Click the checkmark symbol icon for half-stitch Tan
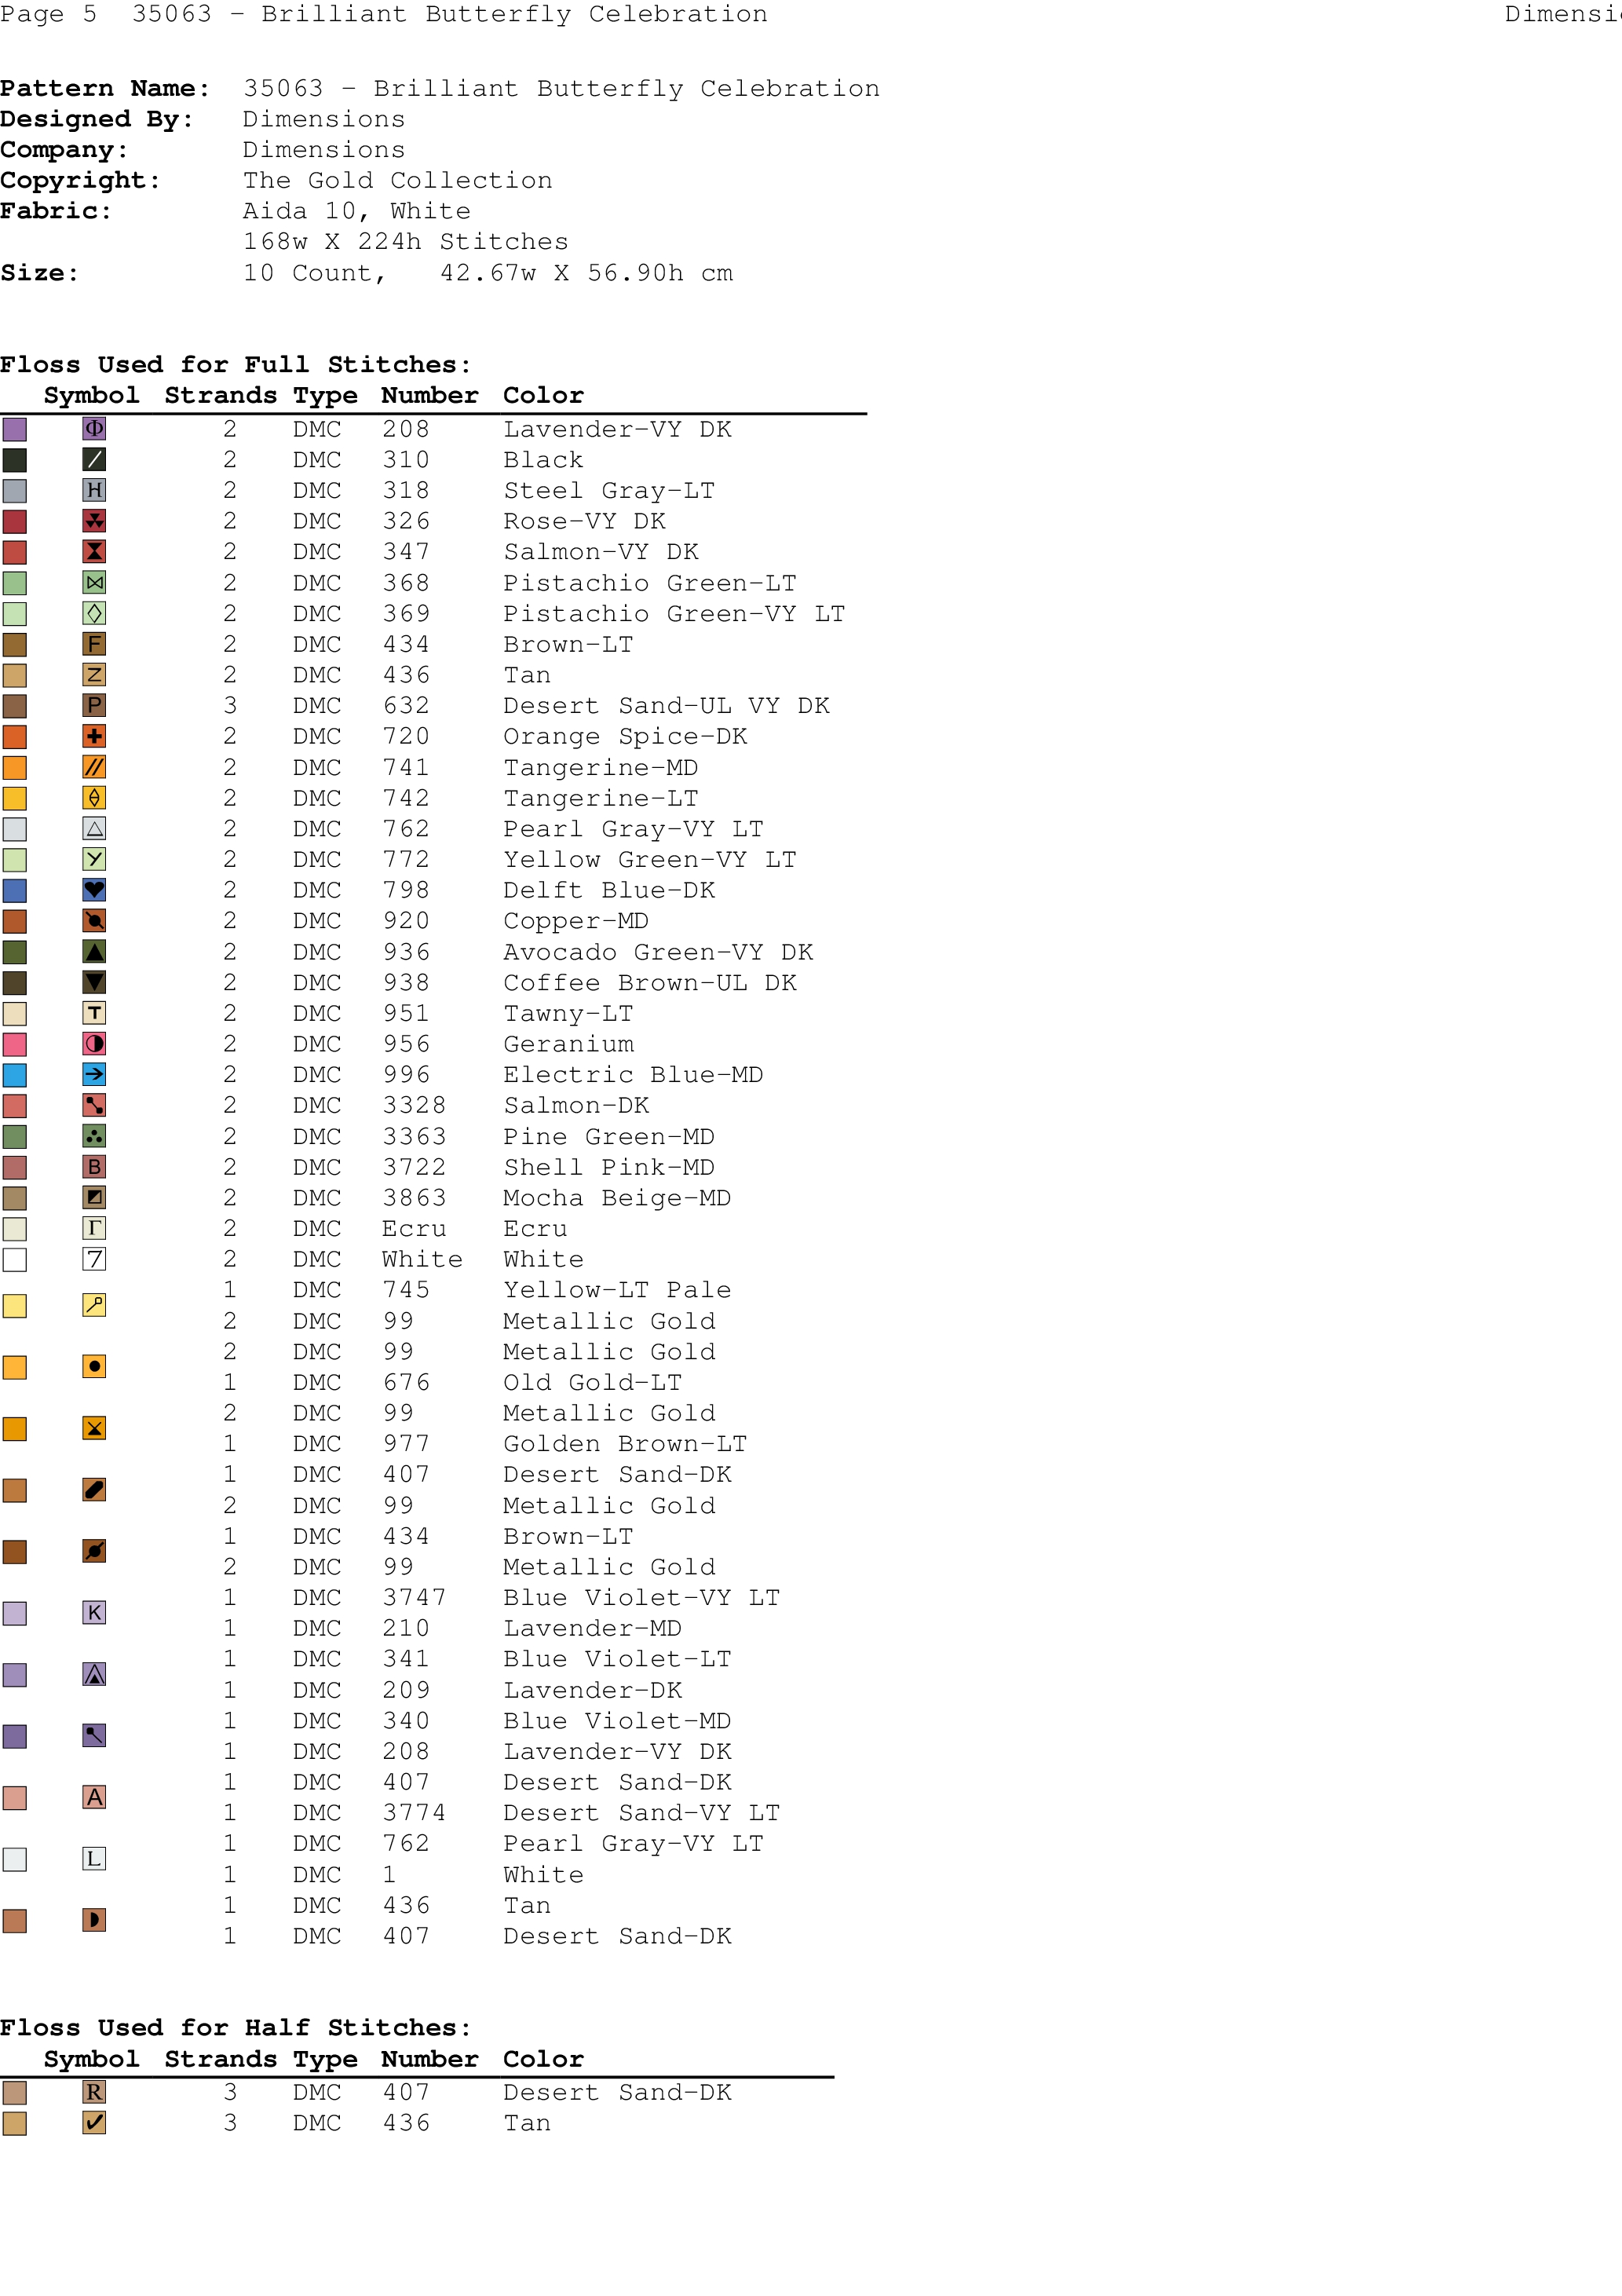Viewport: 1622px width, 2296px height. click(94, 2123)
